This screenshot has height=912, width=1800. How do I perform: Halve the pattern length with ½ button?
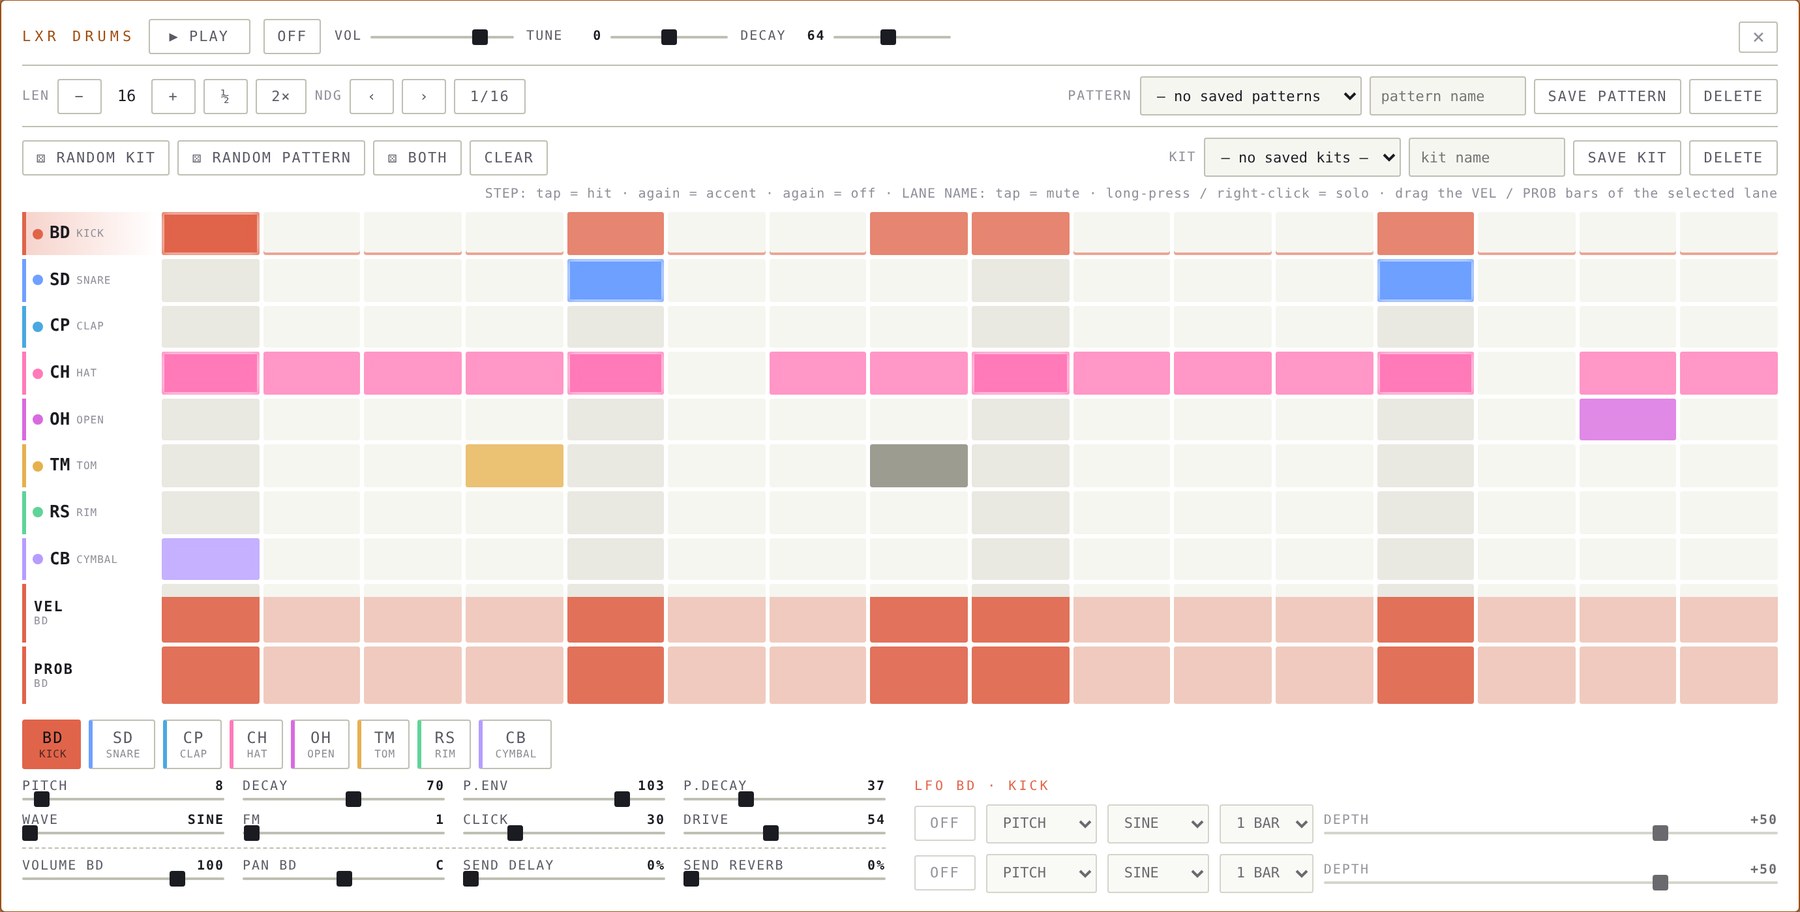point(225,96)
